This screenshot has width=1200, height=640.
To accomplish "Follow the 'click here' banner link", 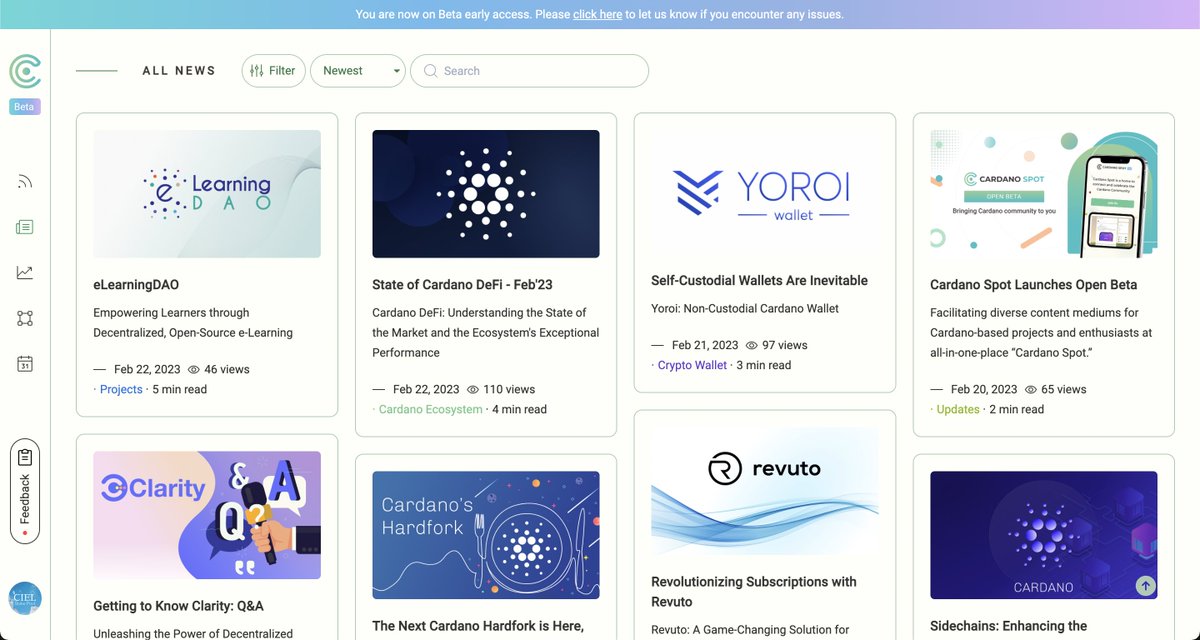I will click(x=597, y=15).
